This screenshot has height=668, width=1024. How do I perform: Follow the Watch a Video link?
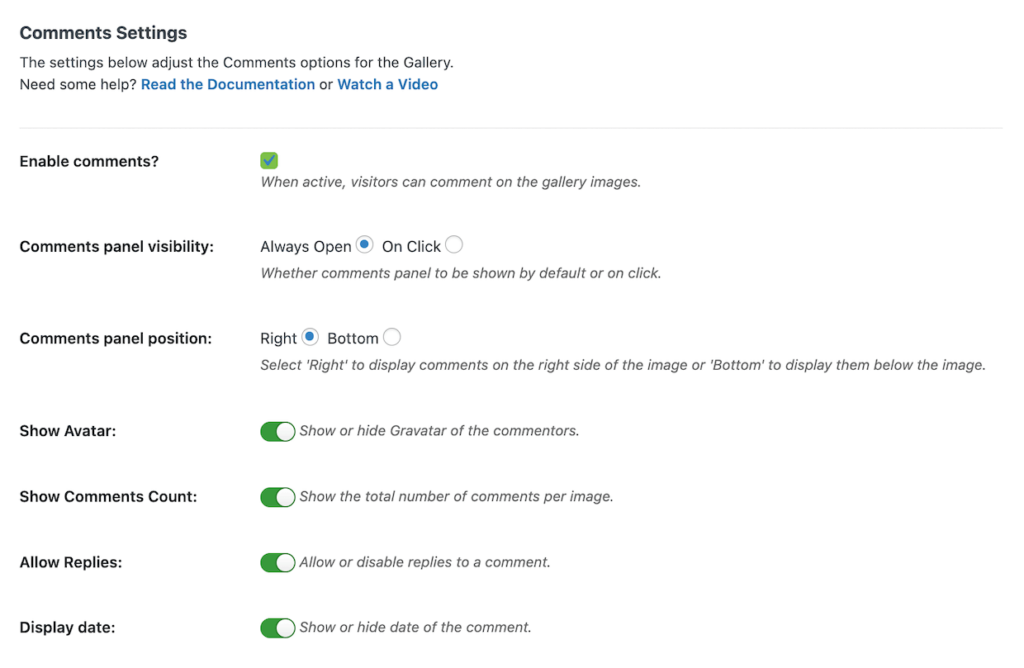coord(387,84)
